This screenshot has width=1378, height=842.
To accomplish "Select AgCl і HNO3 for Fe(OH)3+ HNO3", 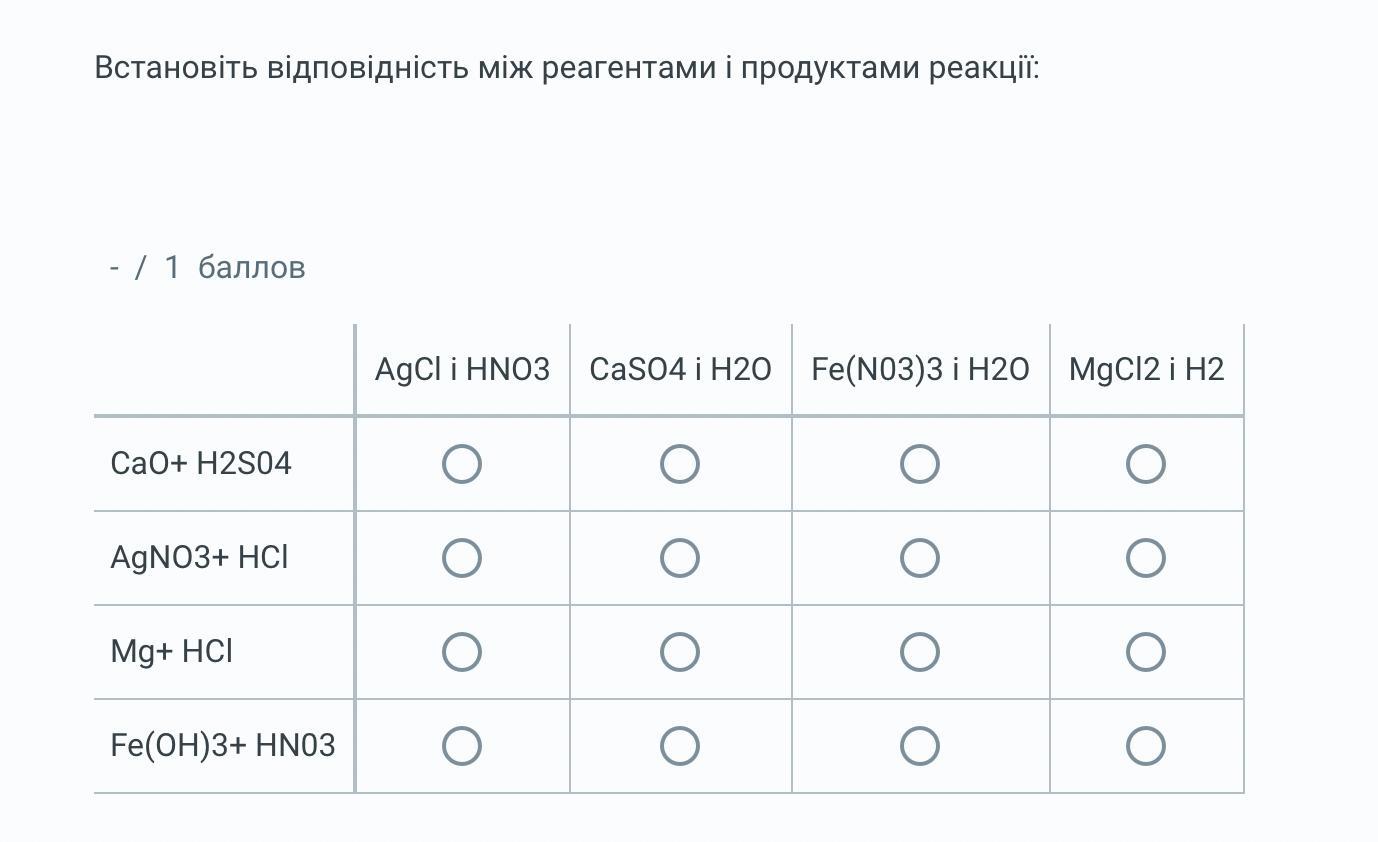I will [462, 746].
